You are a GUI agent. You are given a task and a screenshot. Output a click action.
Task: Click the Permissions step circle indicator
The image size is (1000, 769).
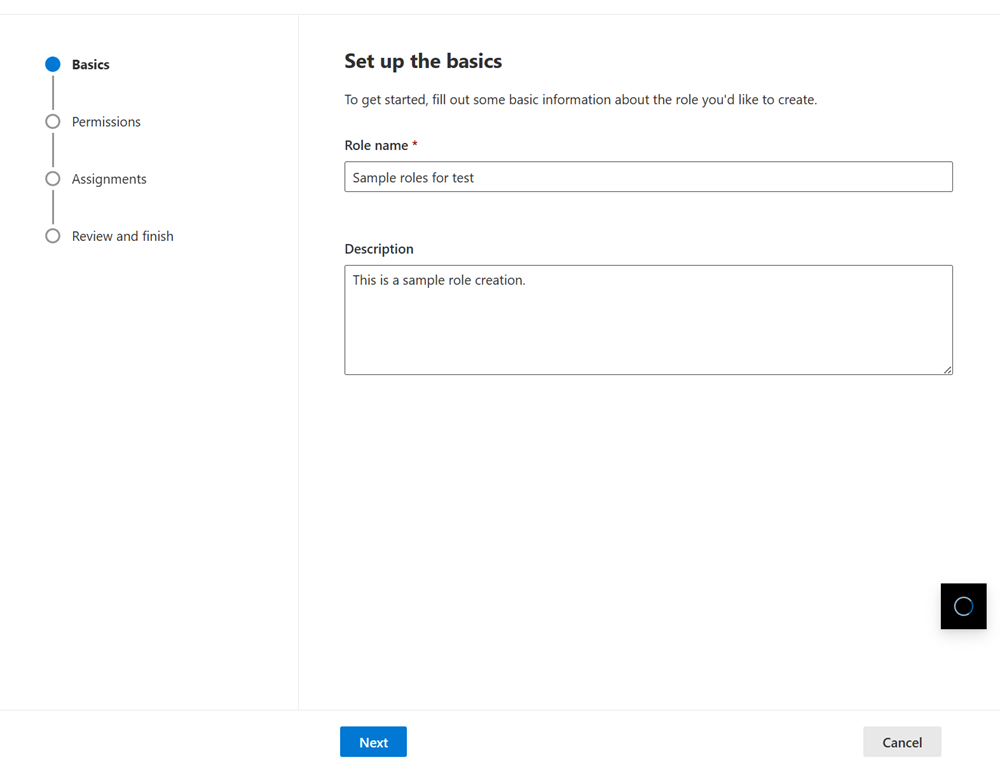pos(53,122)
